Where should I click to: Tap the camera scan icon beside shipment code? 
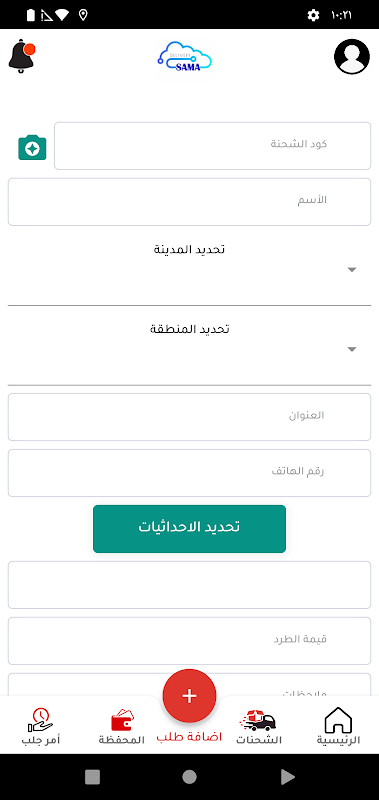point(32,147)
